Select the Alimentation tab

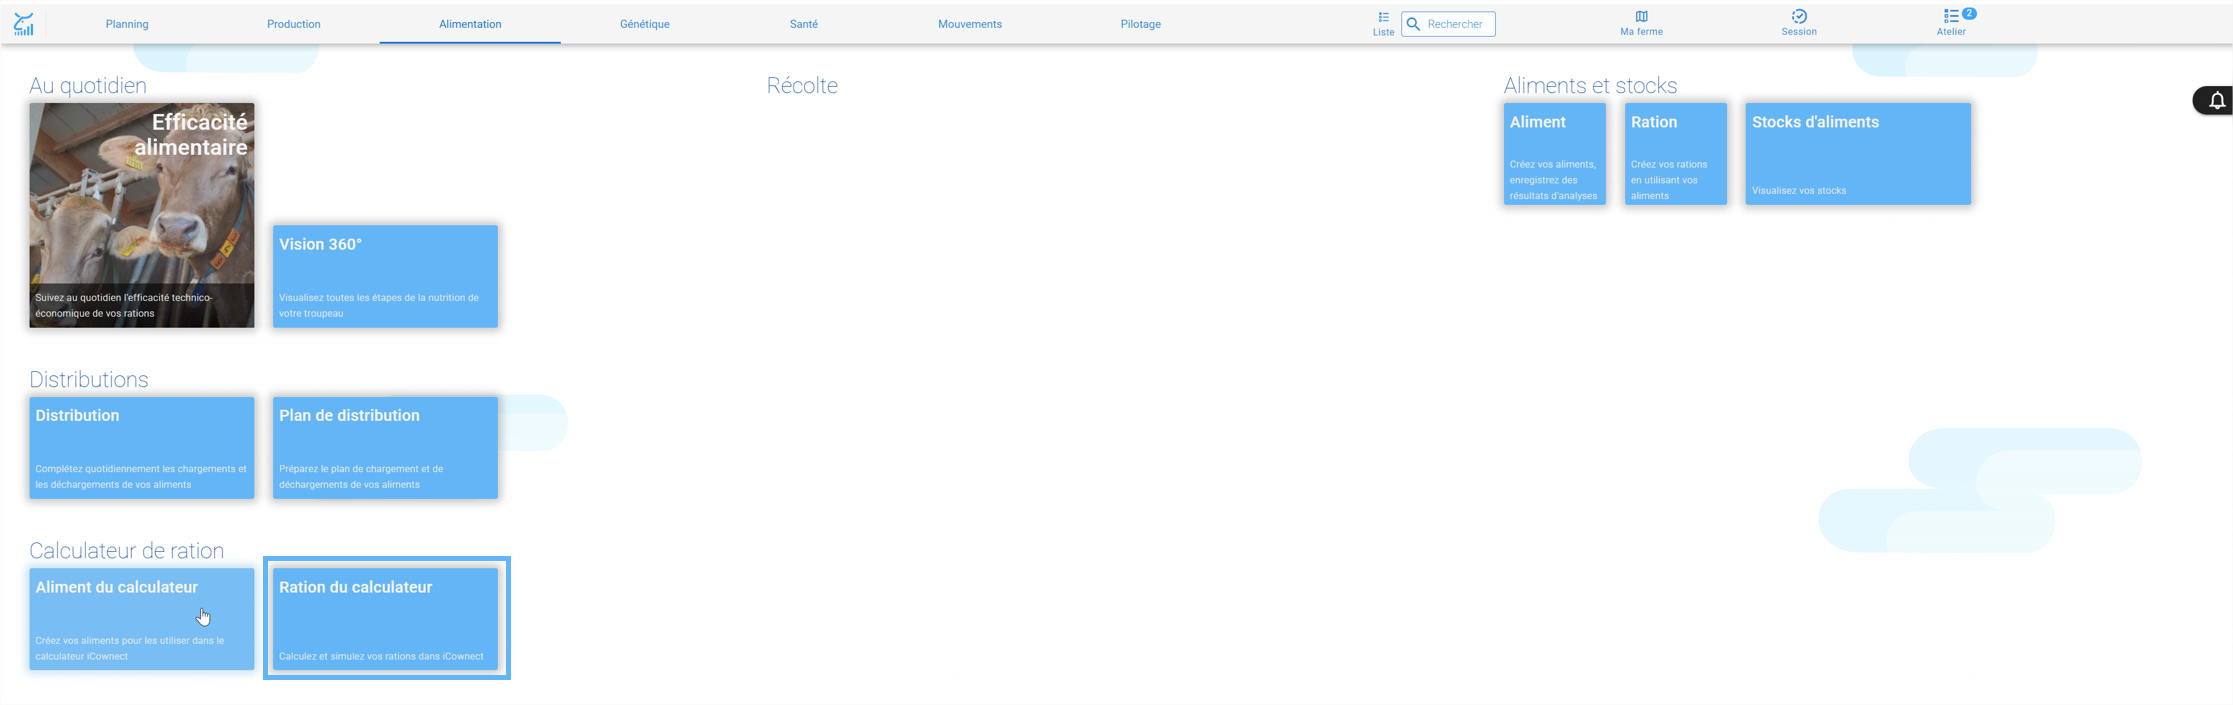(470, 24)
